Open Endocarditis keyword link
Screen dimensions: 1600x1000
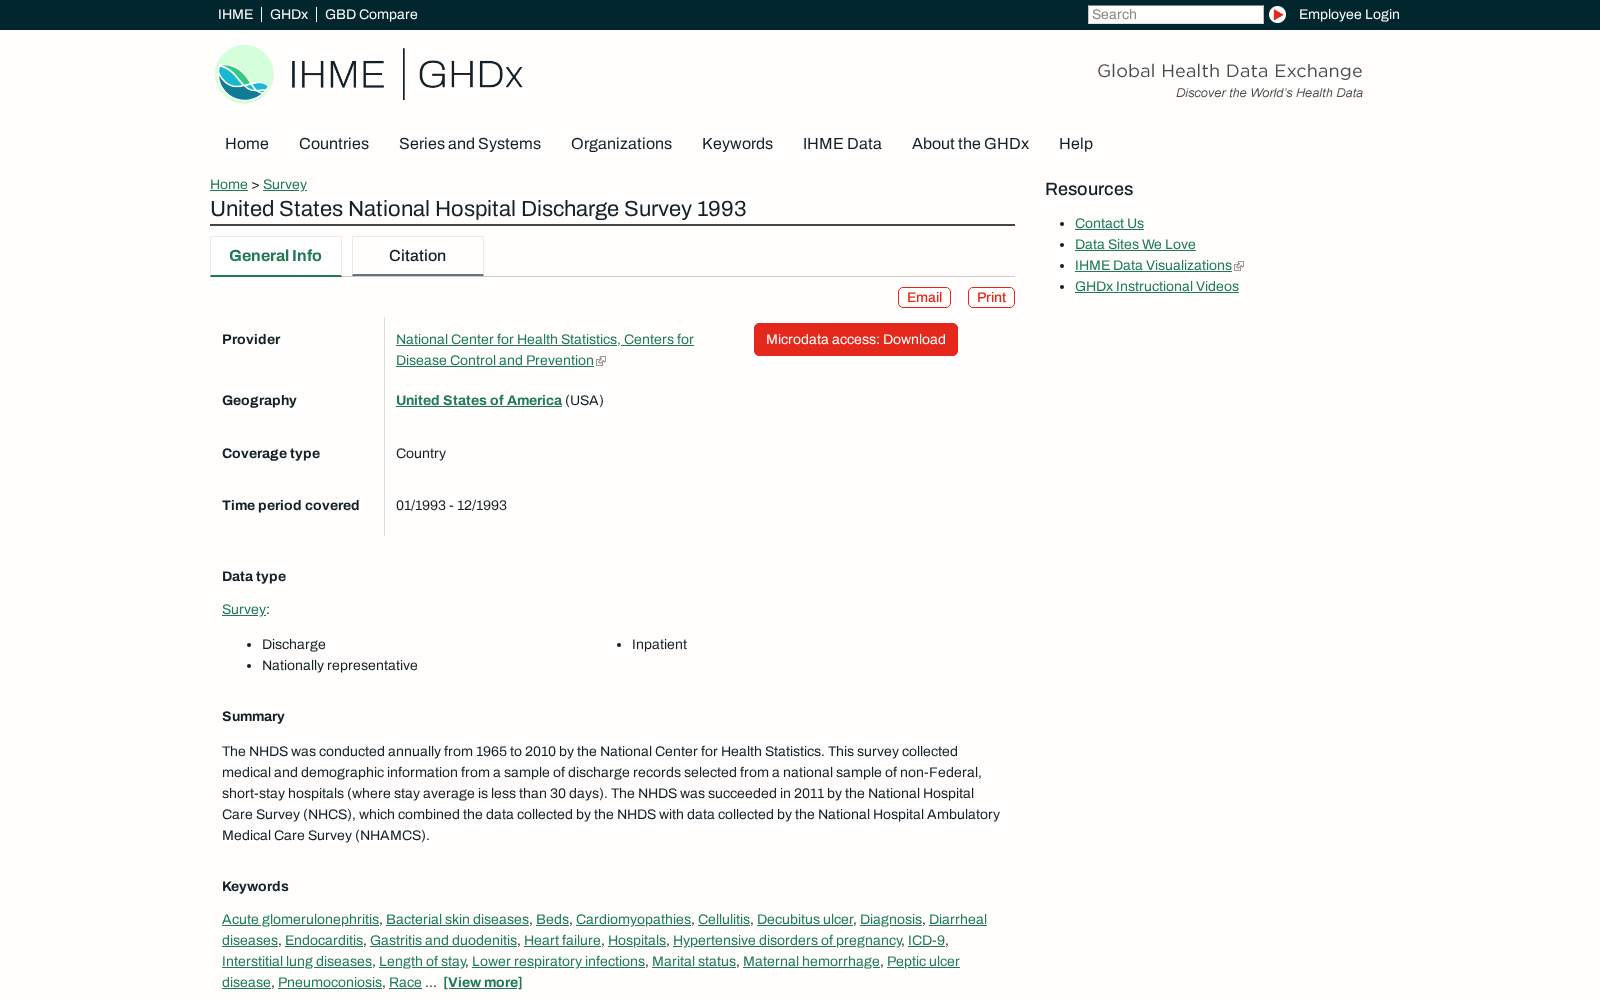pyautogui.click(x=324, y=940)
